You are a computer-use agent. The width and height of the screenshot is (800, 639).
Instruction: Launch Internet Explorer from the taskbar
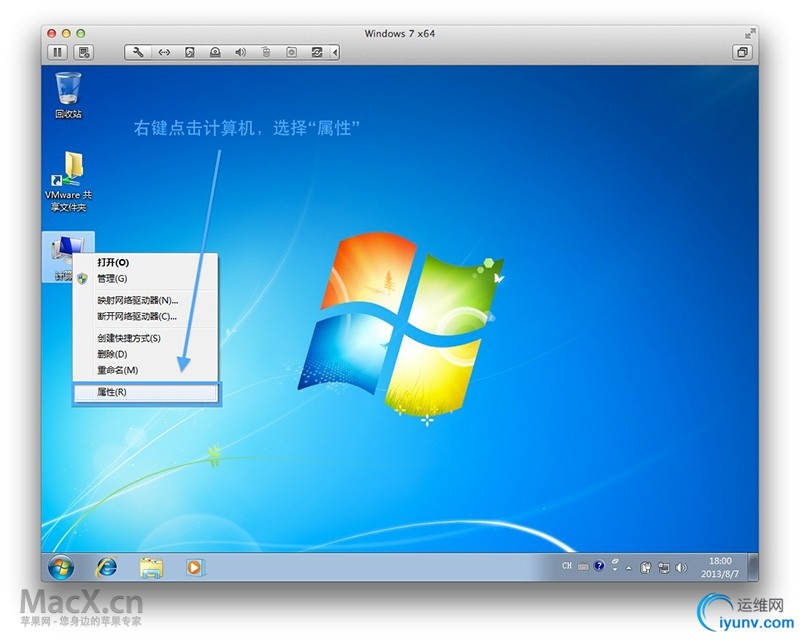(x=106, y=567)
